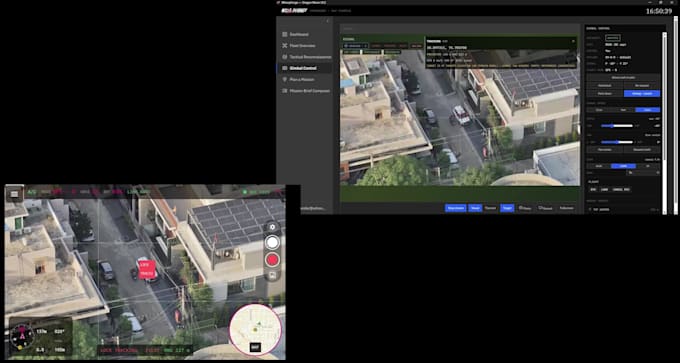Collapse the sidebar with the chevron

[x=327, y=21]
